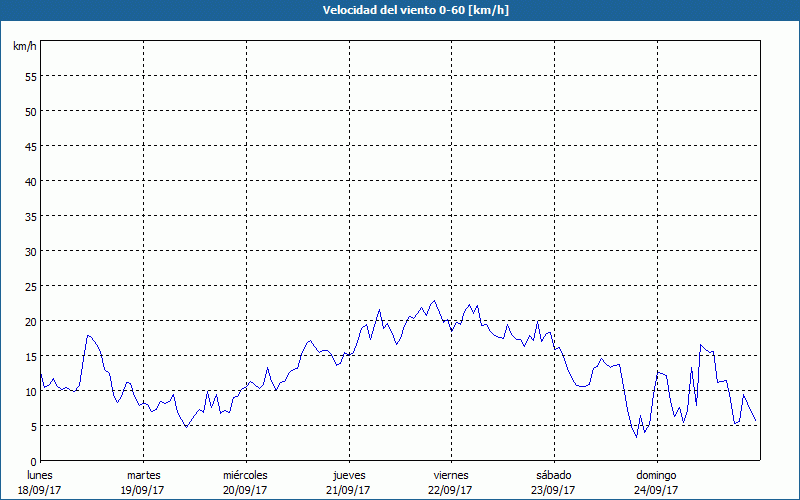The height and width of the screenshot is (500, 800).
Task: Select the date label 22/09/17
Action: [x=450, y=490]
